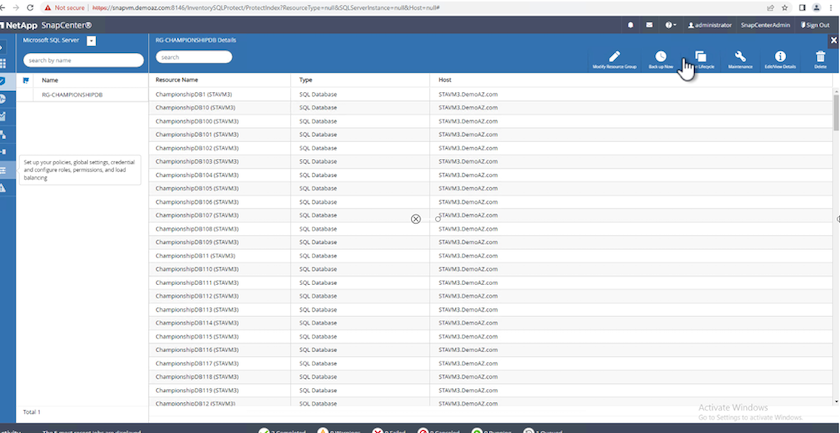Reload the page in browser
The image size is (840, 433).
30,8
